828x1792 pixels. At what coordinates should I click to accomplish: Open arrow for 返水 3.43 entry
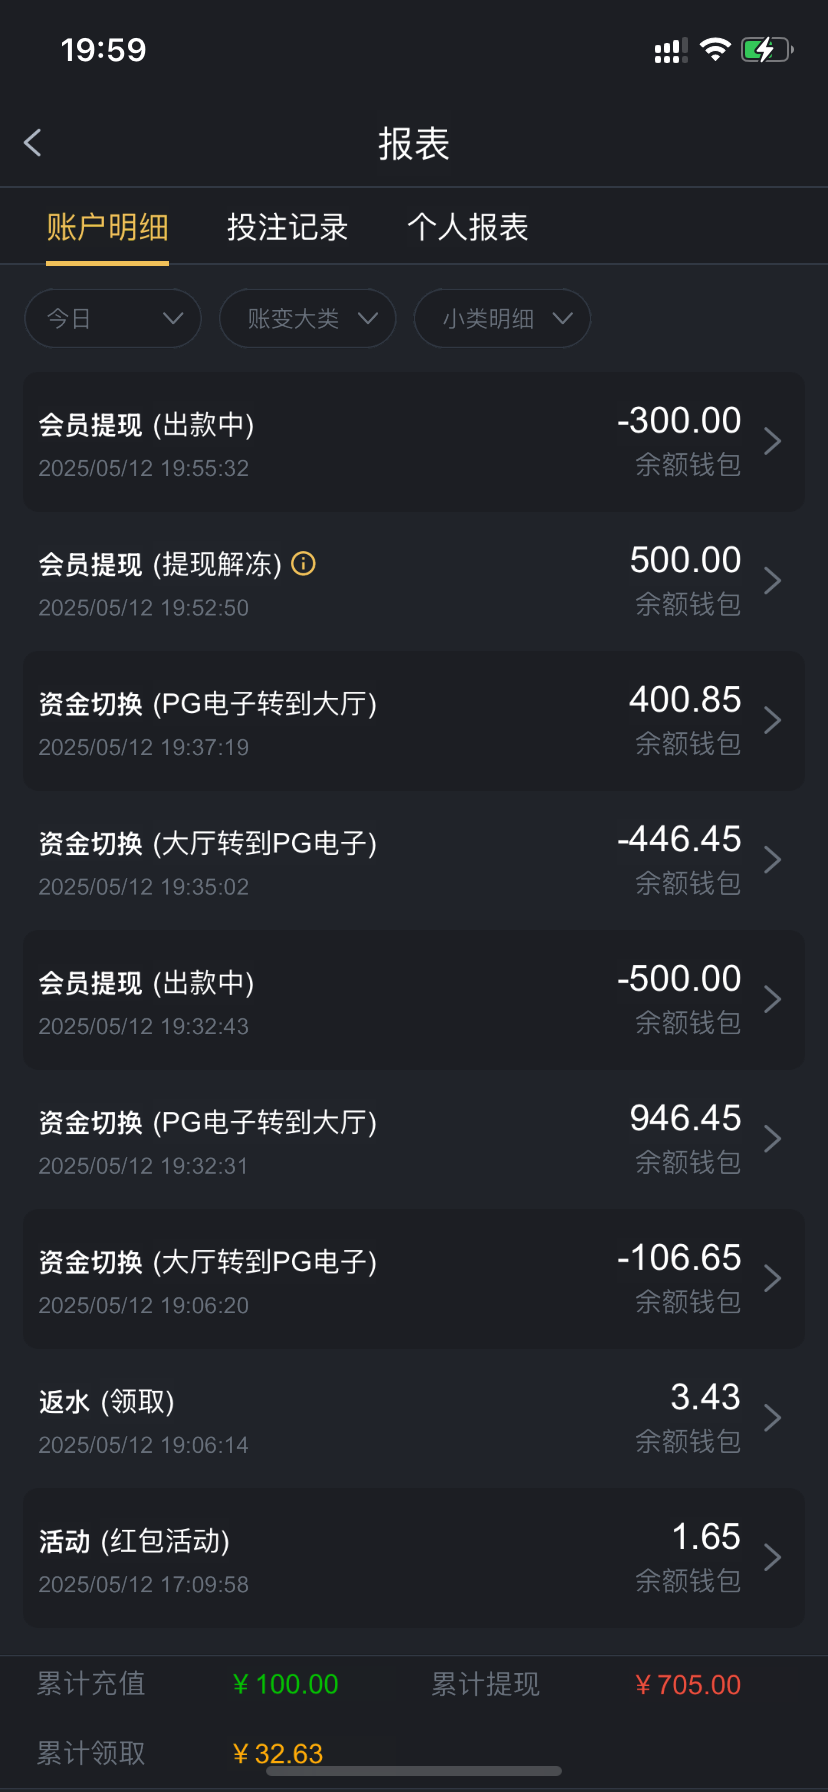772,1417
